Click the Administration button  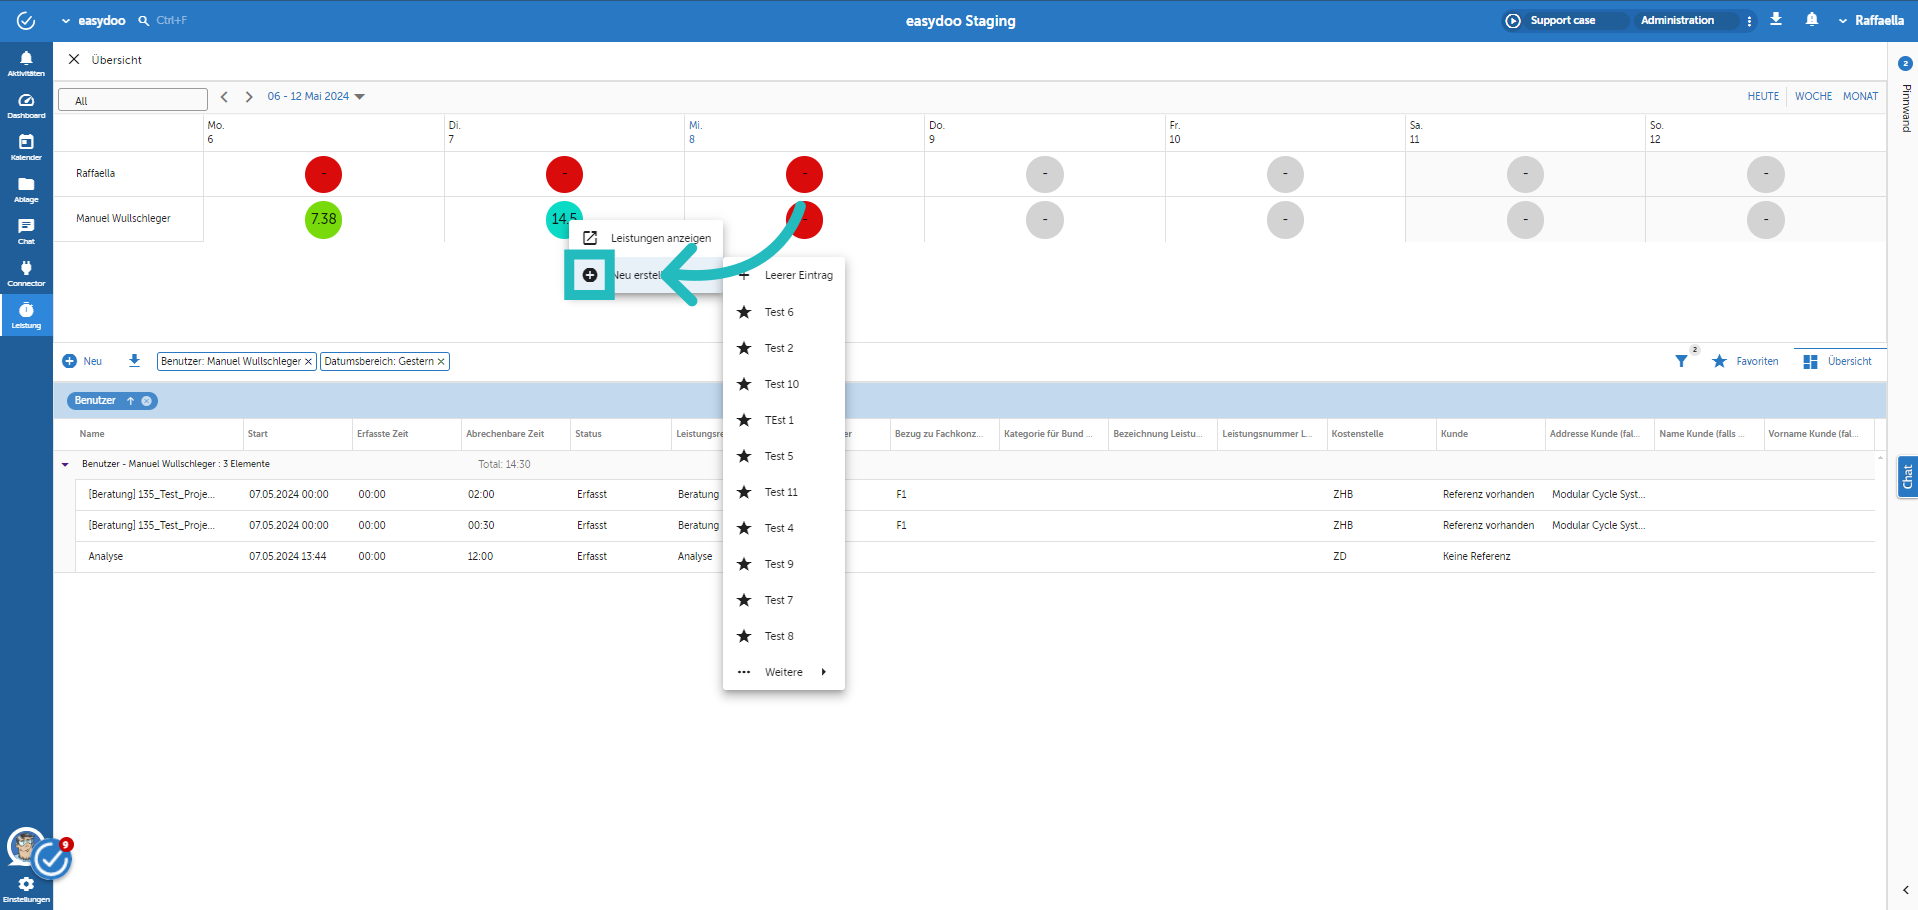[x=1677, y=20]
